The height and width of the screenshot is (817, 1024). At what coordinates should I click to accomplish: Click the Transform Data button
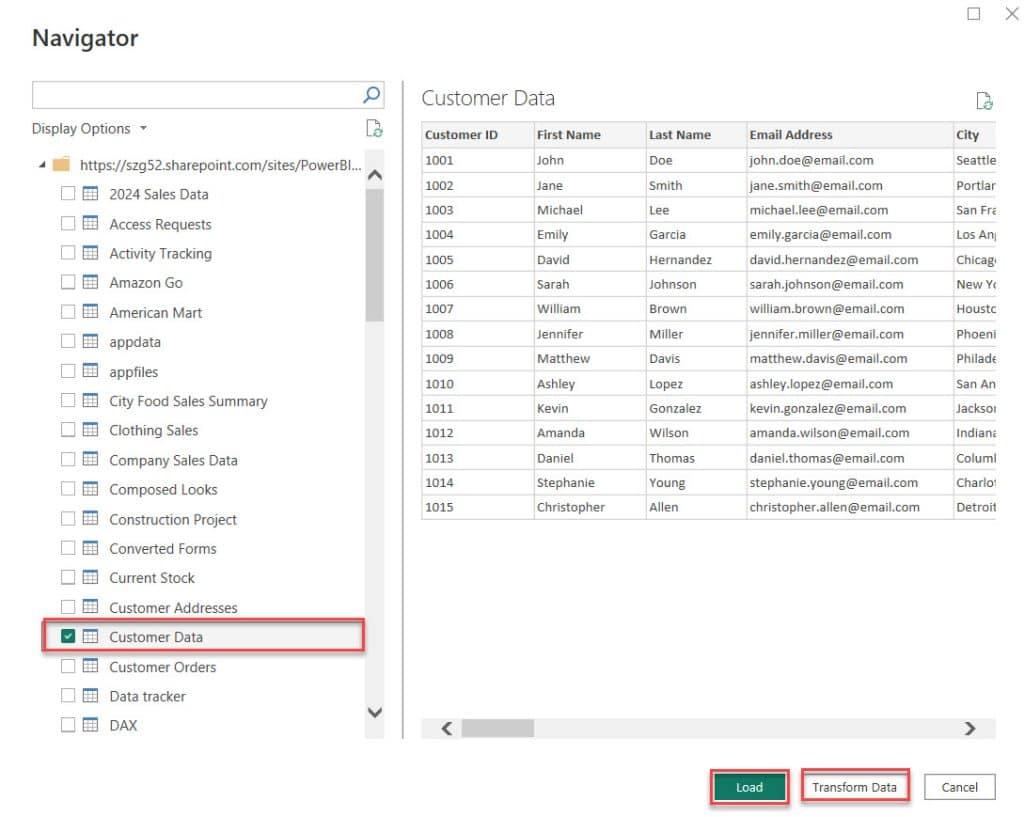point(854,787)
